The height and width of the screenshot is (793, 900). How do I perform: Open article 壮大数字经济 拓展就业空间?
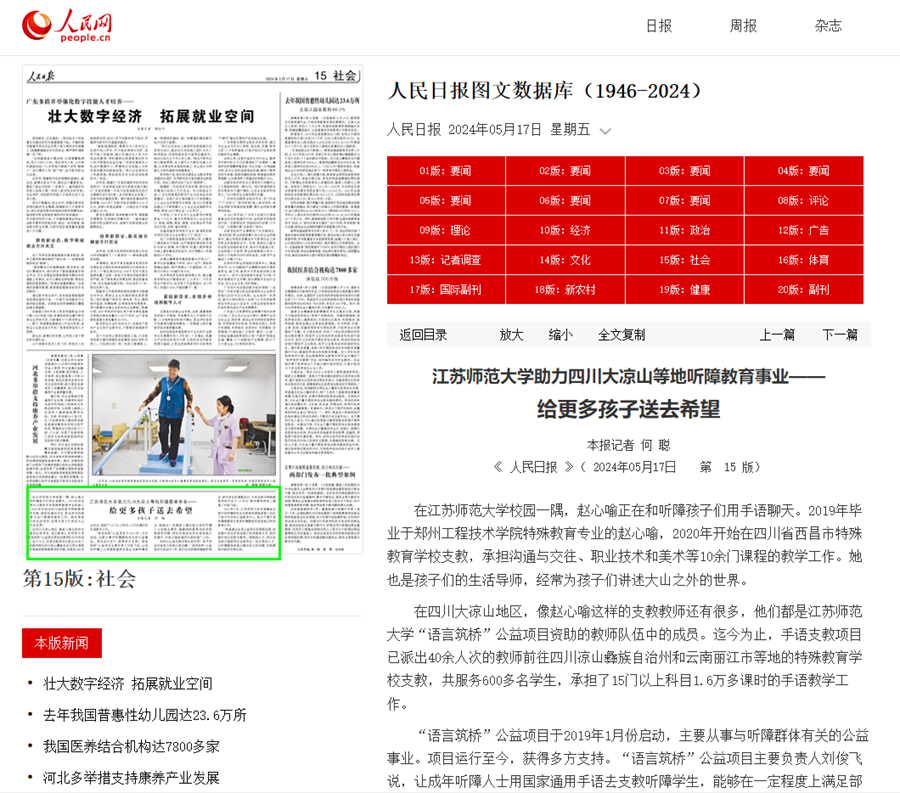click(x=128, y=684)
